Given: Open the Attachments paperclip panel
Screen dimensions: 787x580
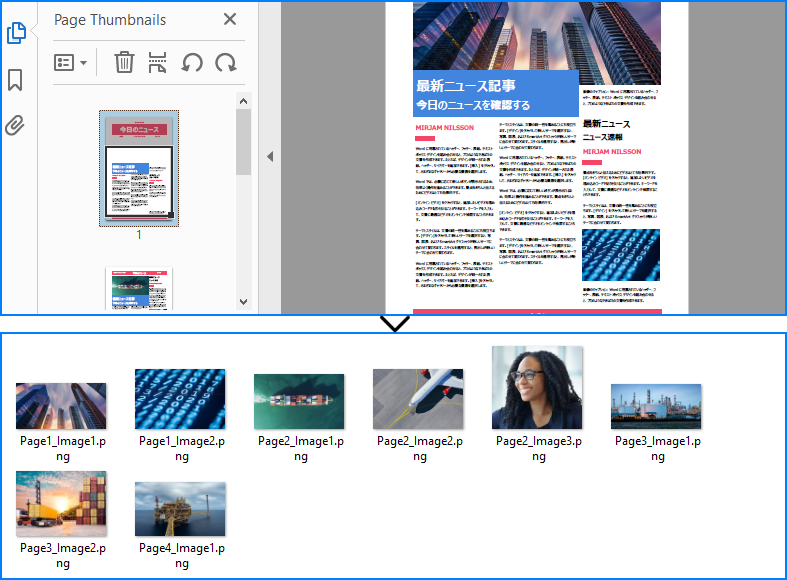Looking at the screenshot, I should [16, 125].
